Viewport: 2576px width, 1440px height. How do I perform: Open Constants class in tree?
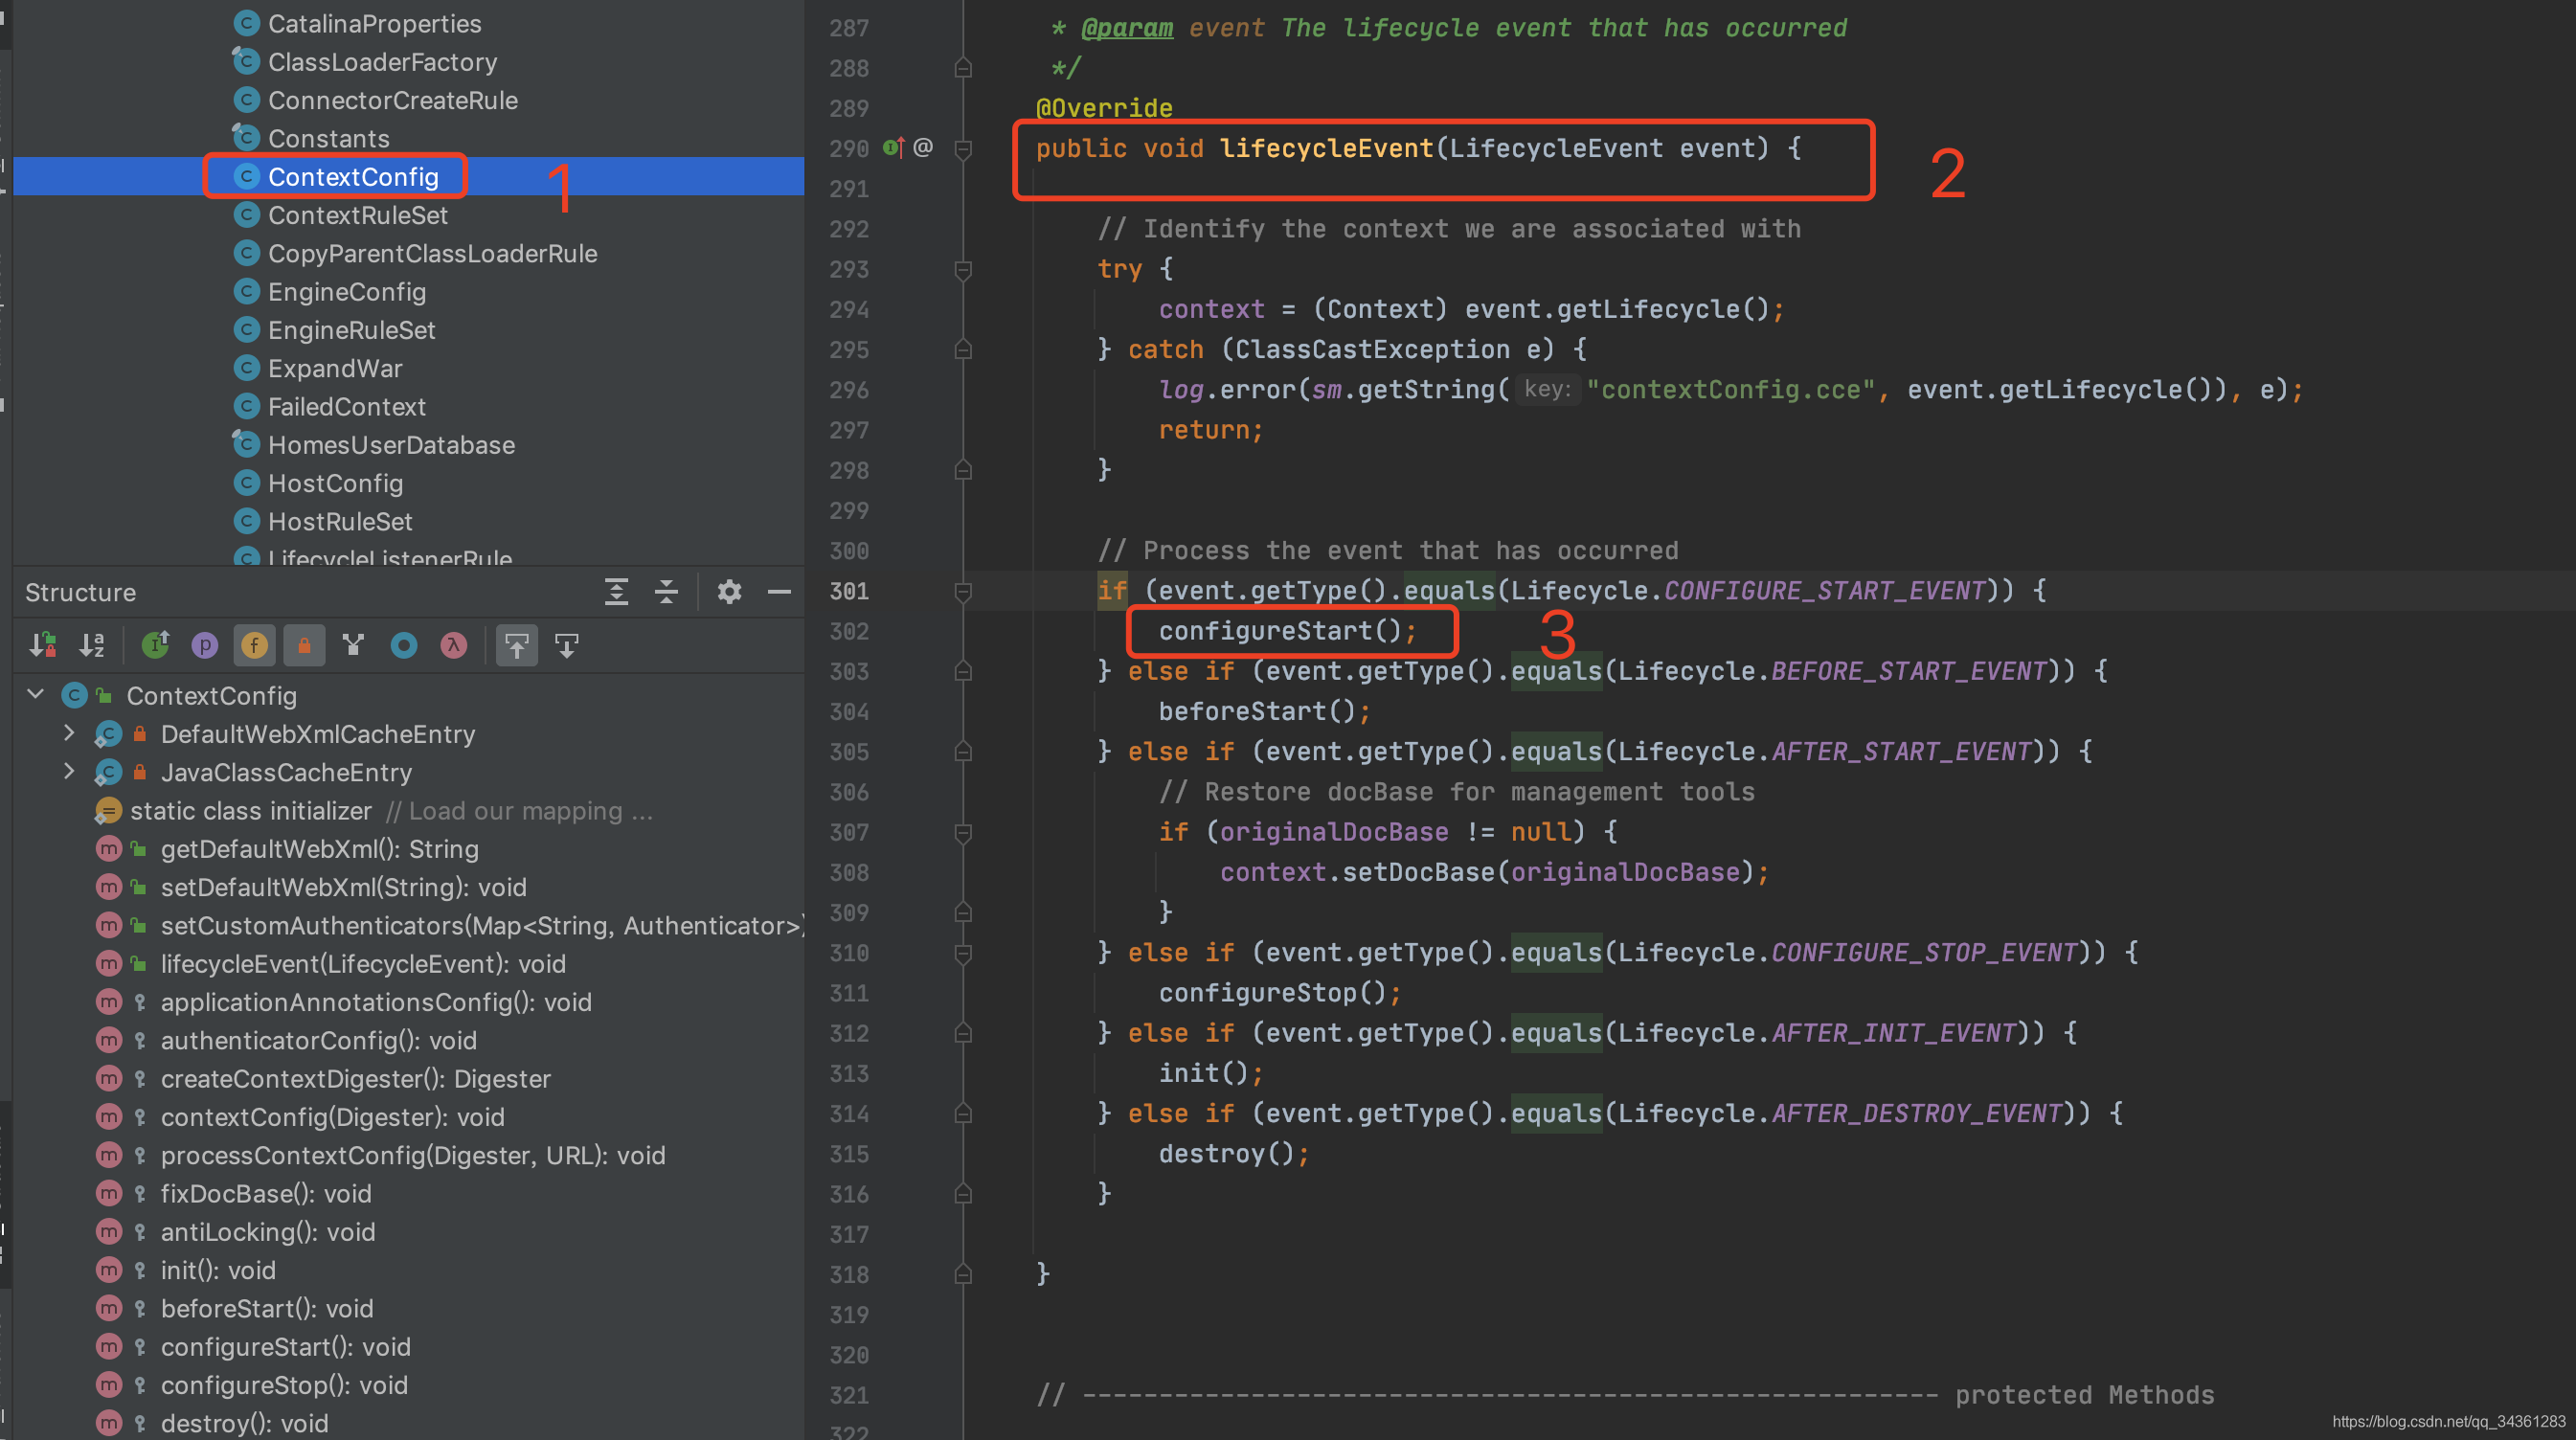(328, 138)
